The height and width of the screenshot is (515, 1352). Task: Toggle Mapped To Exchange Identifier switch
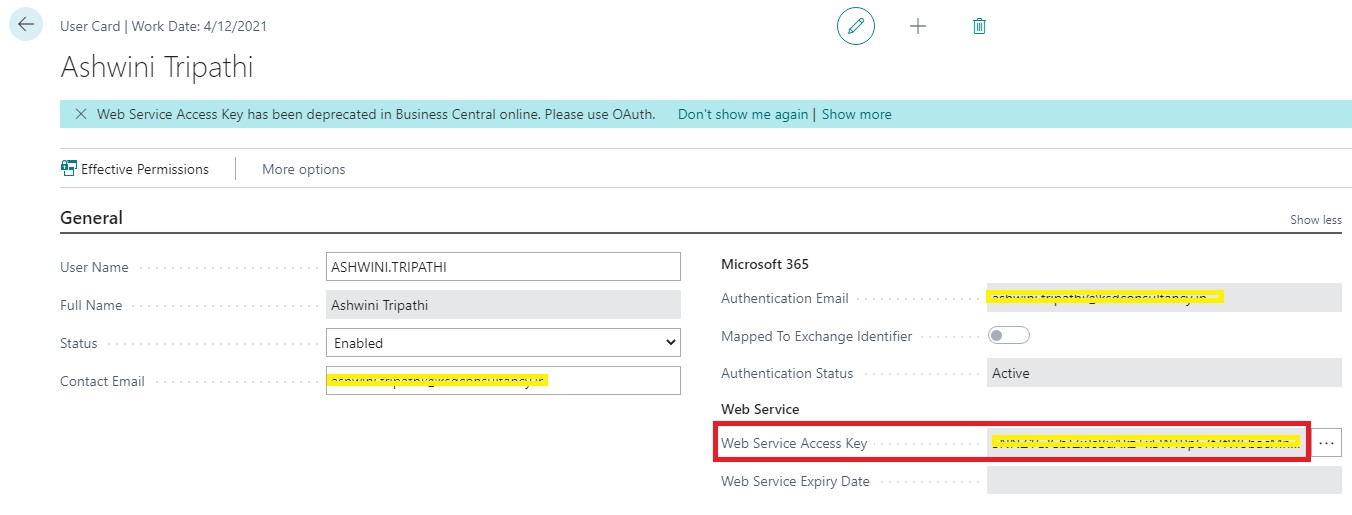pos(1008,336)
